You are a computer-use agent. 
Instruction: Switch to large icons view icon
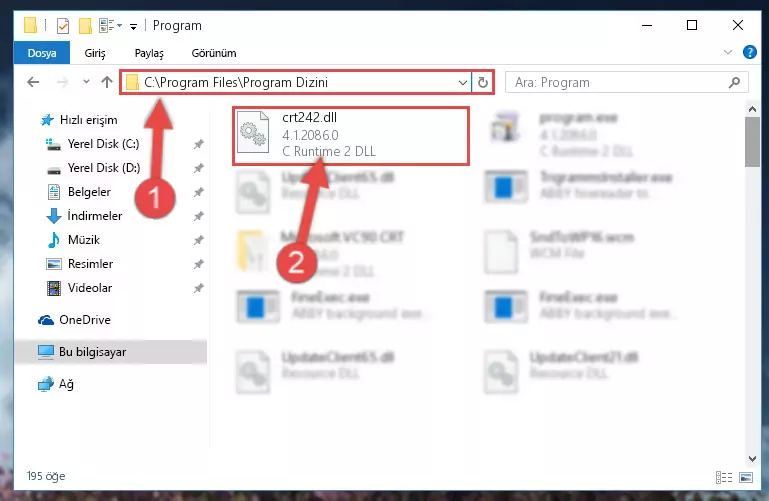point(745,477)
